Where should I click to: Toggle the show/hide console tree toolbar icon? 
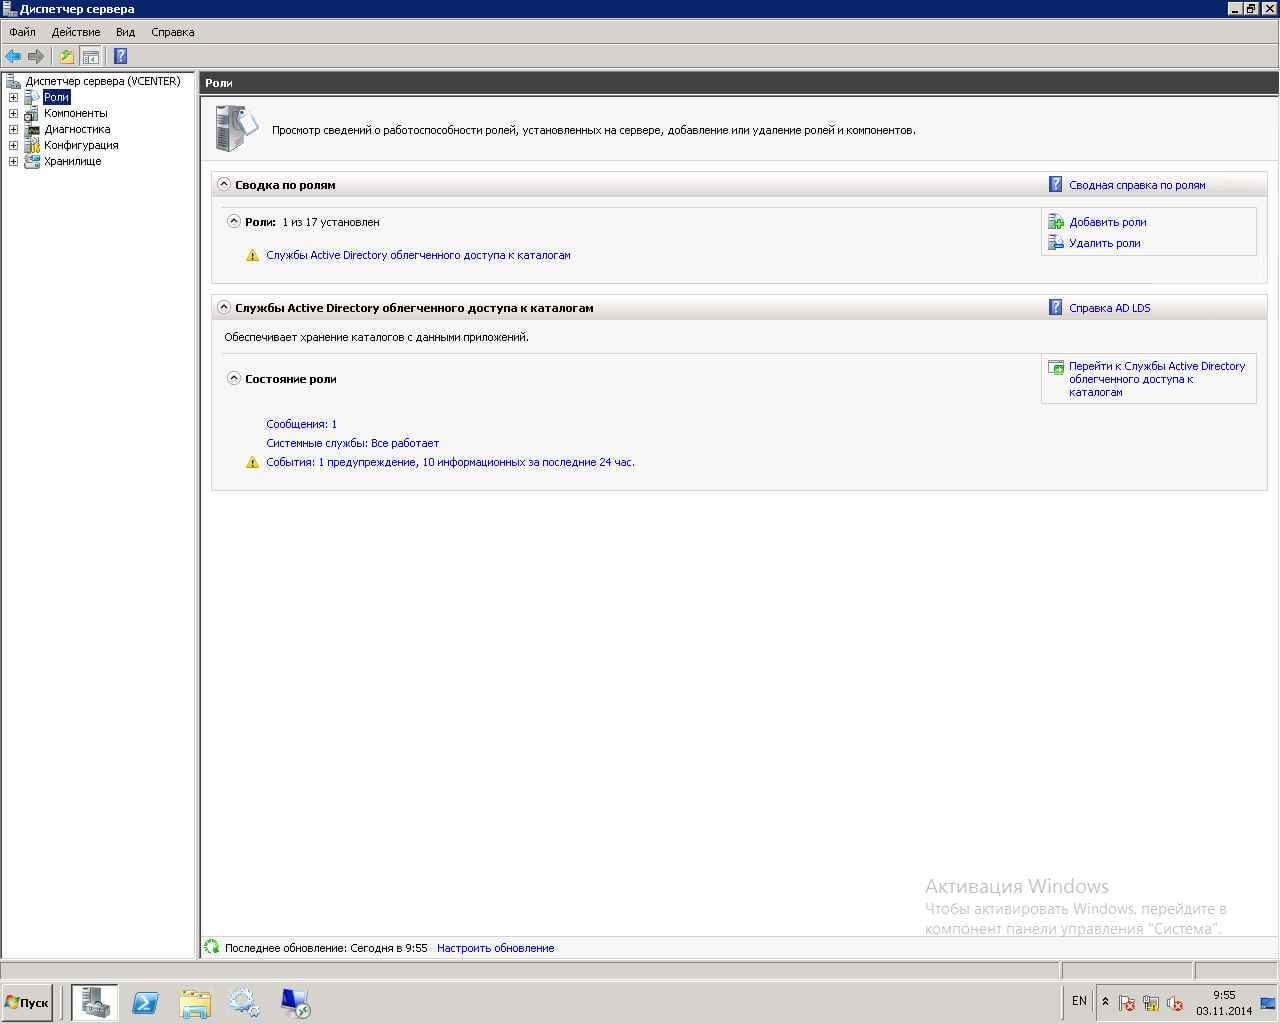click(90, 56)
